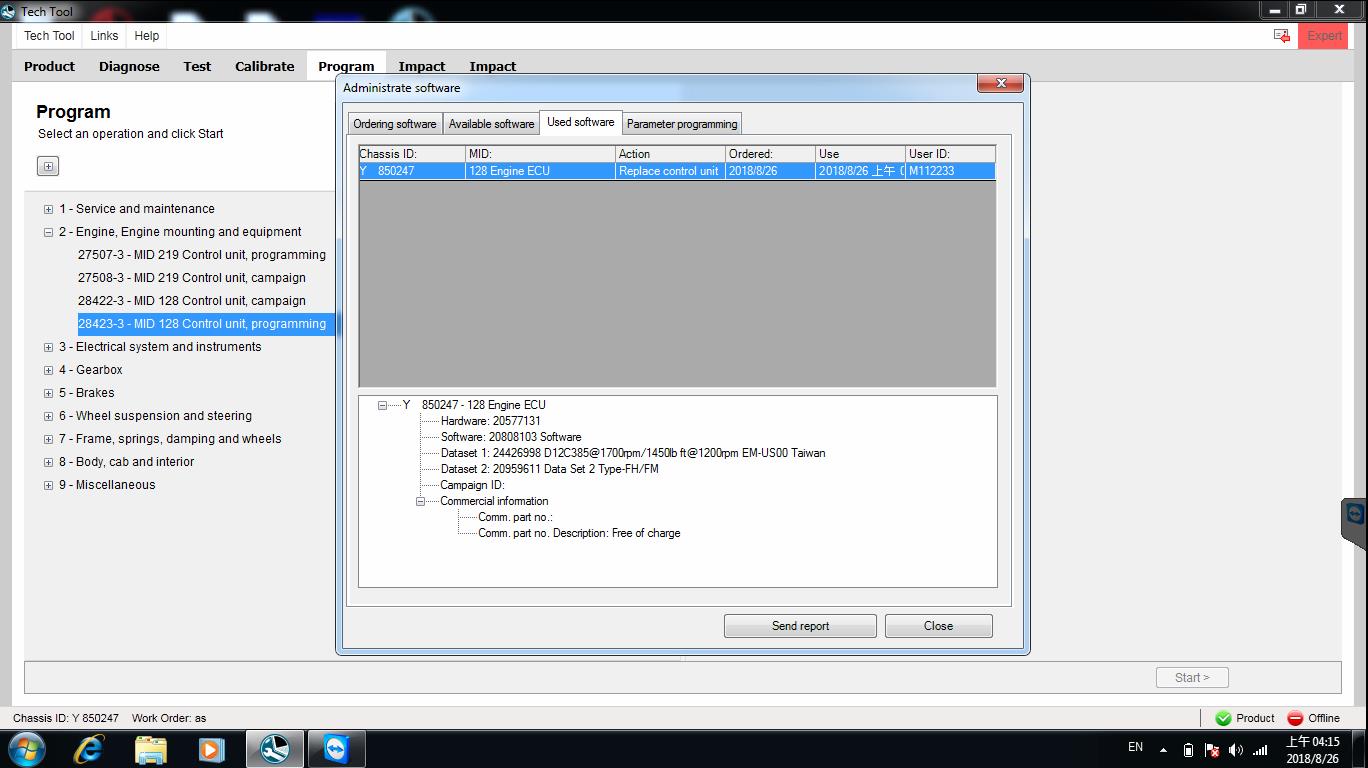Open the Windows Start menu
1368x768 pixels.
click(x=27, y=749)
